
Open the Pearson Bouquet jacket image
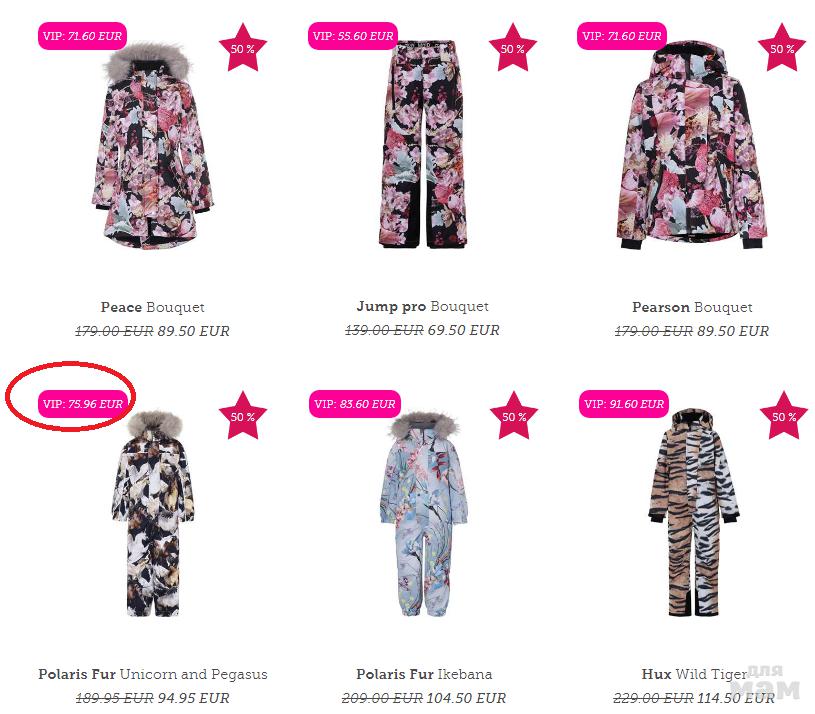pyautogui.click(x=692, y=146)
